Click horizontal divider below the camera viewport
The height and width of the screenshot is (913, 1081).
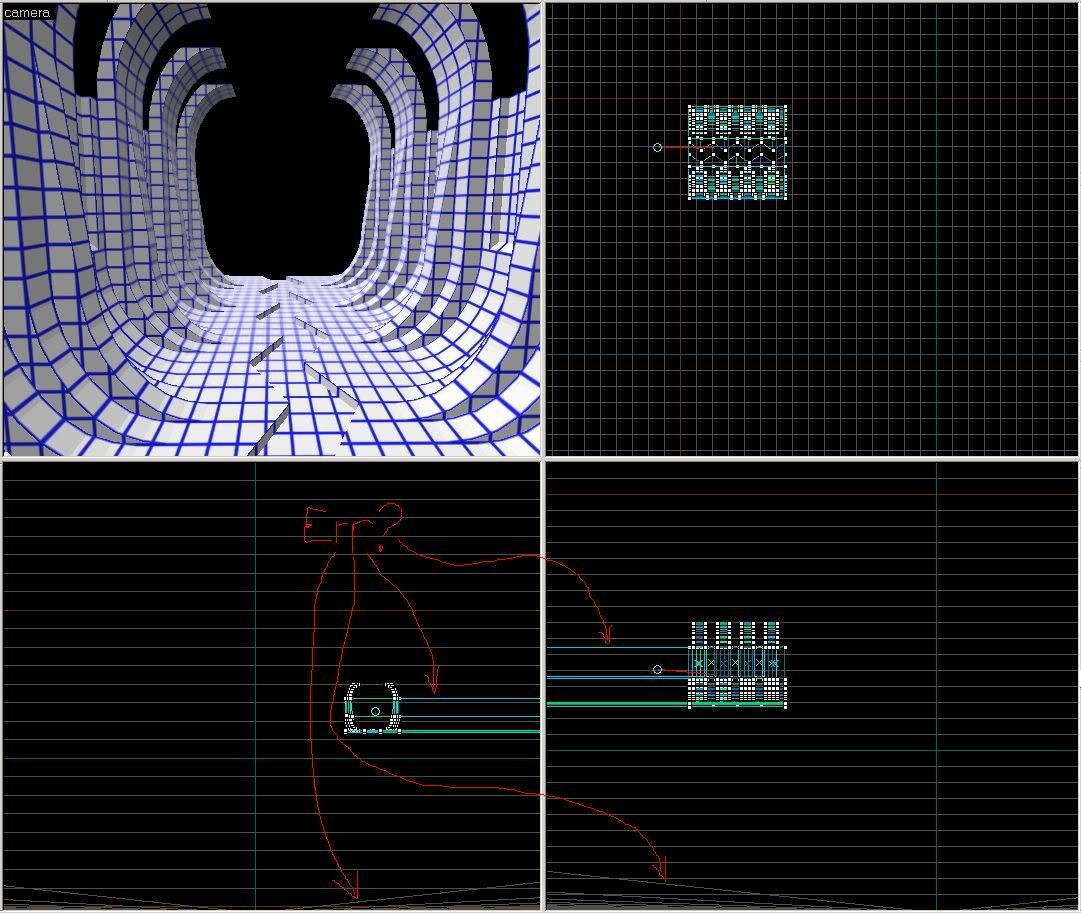[270, 458]
